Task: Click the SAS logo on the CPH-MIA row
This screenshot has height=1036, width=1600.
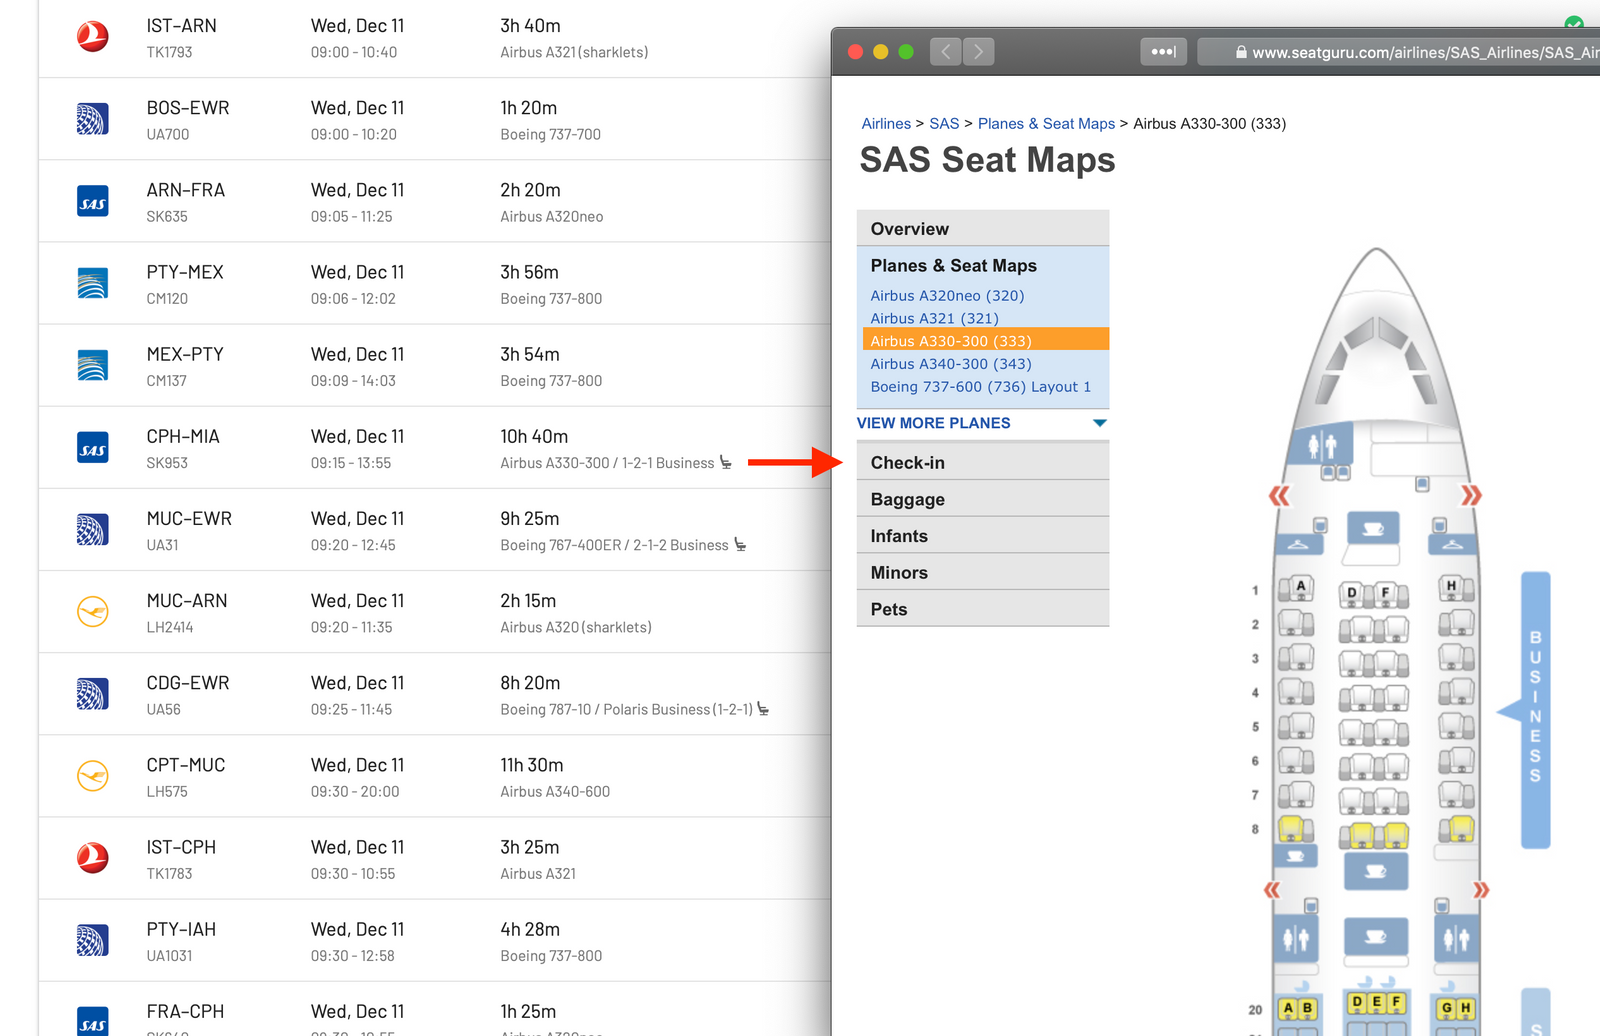Action: click(x=93, y=448)
